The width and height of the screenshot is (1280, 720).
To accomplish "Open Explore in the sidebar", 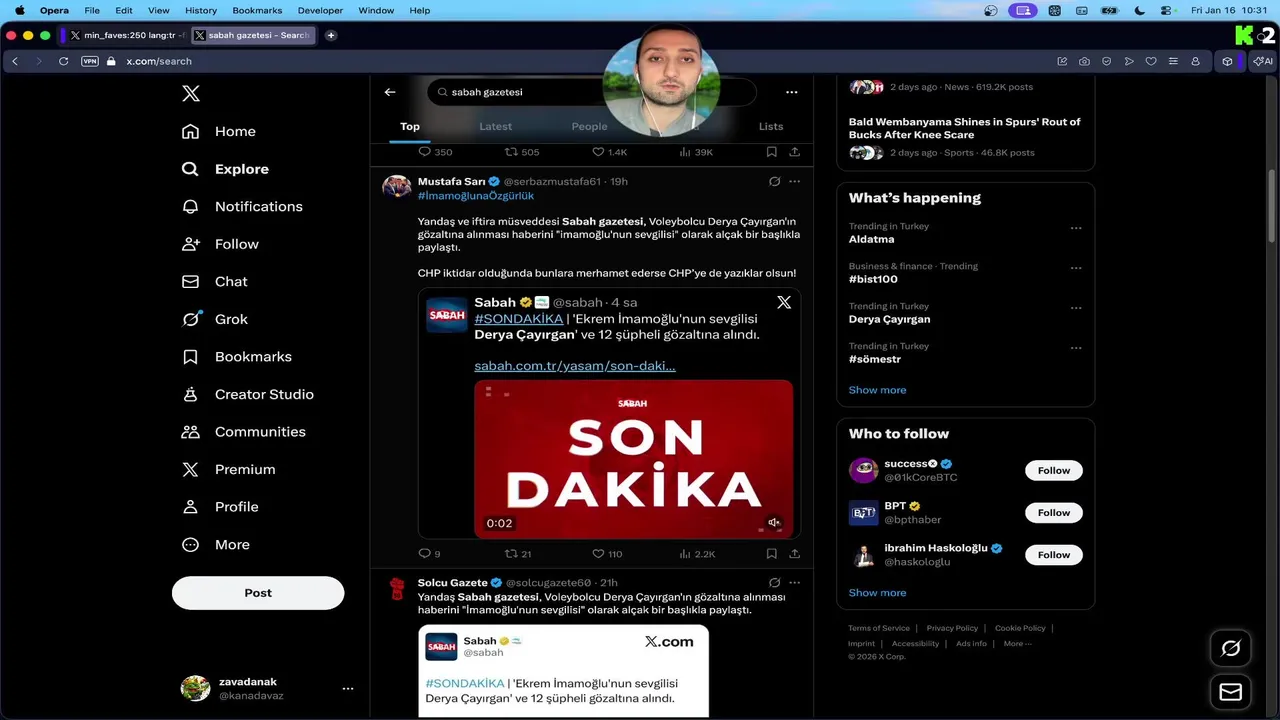I will [226, 169].
